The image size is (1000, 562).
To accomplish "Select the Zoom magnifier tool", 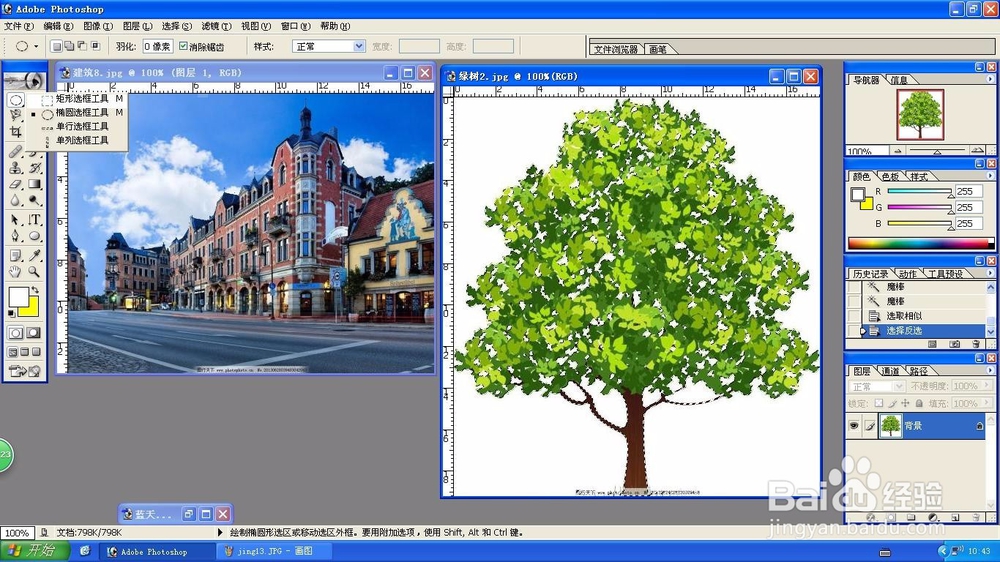I will coord(34,271).
